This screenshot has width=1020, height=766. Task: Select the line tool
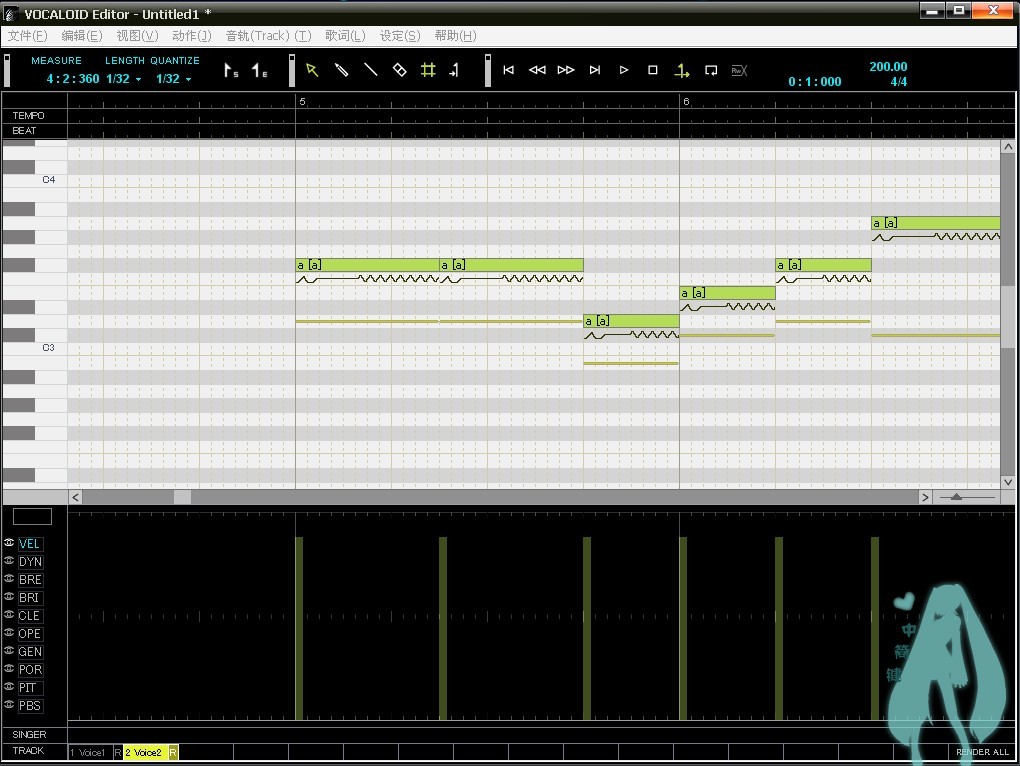(370, 70)
